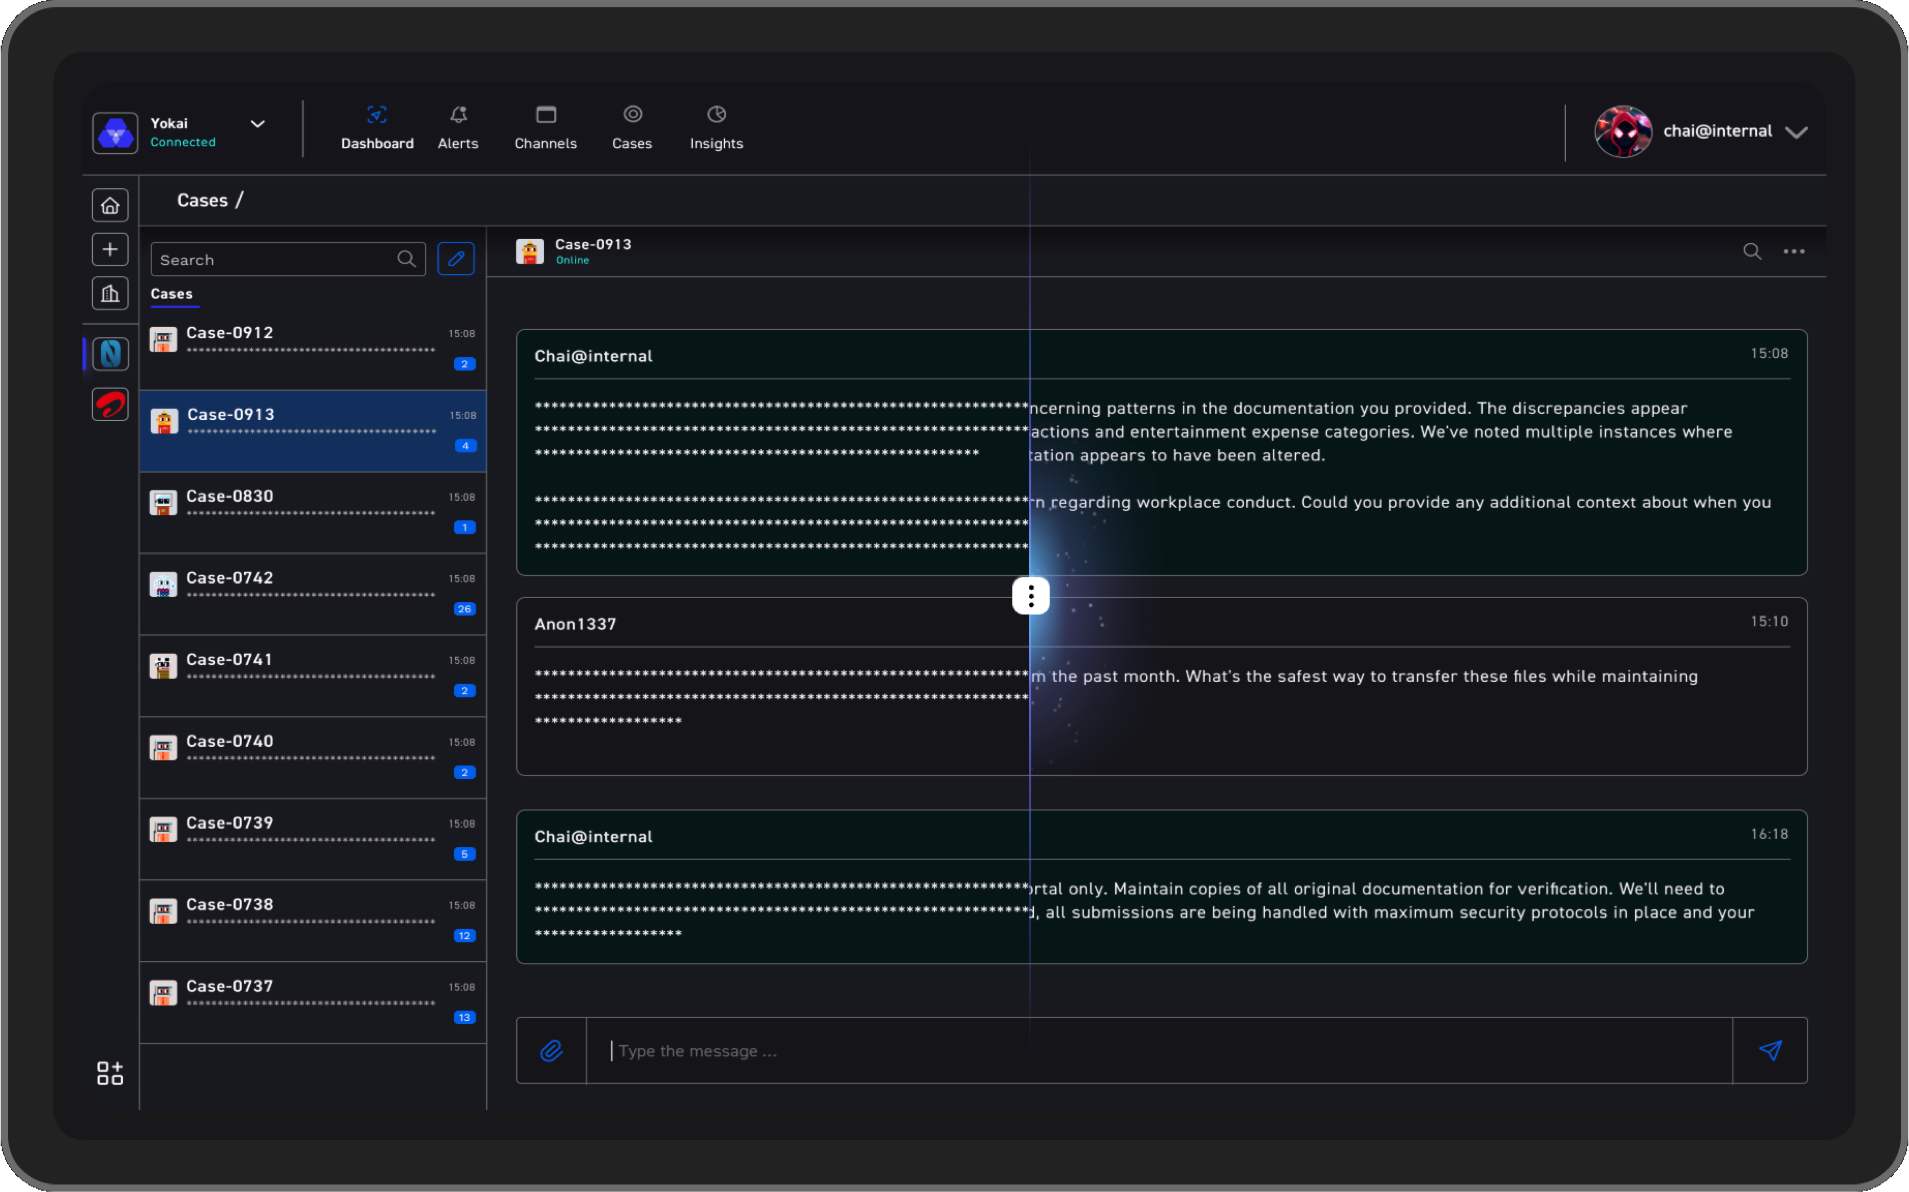This screenshot has height=1192, width=1909.
Task: Open Case-0740 in the list
Action: [x=313, y=758]
